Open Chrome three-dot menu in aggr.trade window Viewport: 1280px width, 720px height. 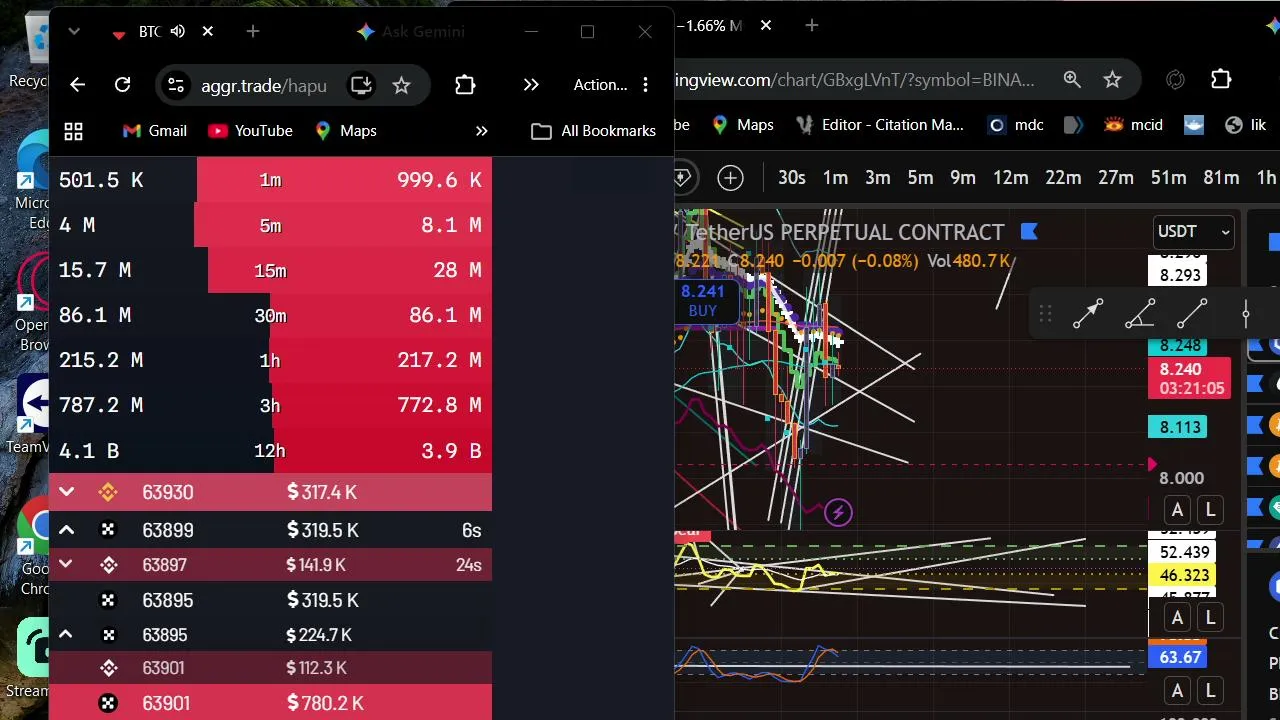645,85
